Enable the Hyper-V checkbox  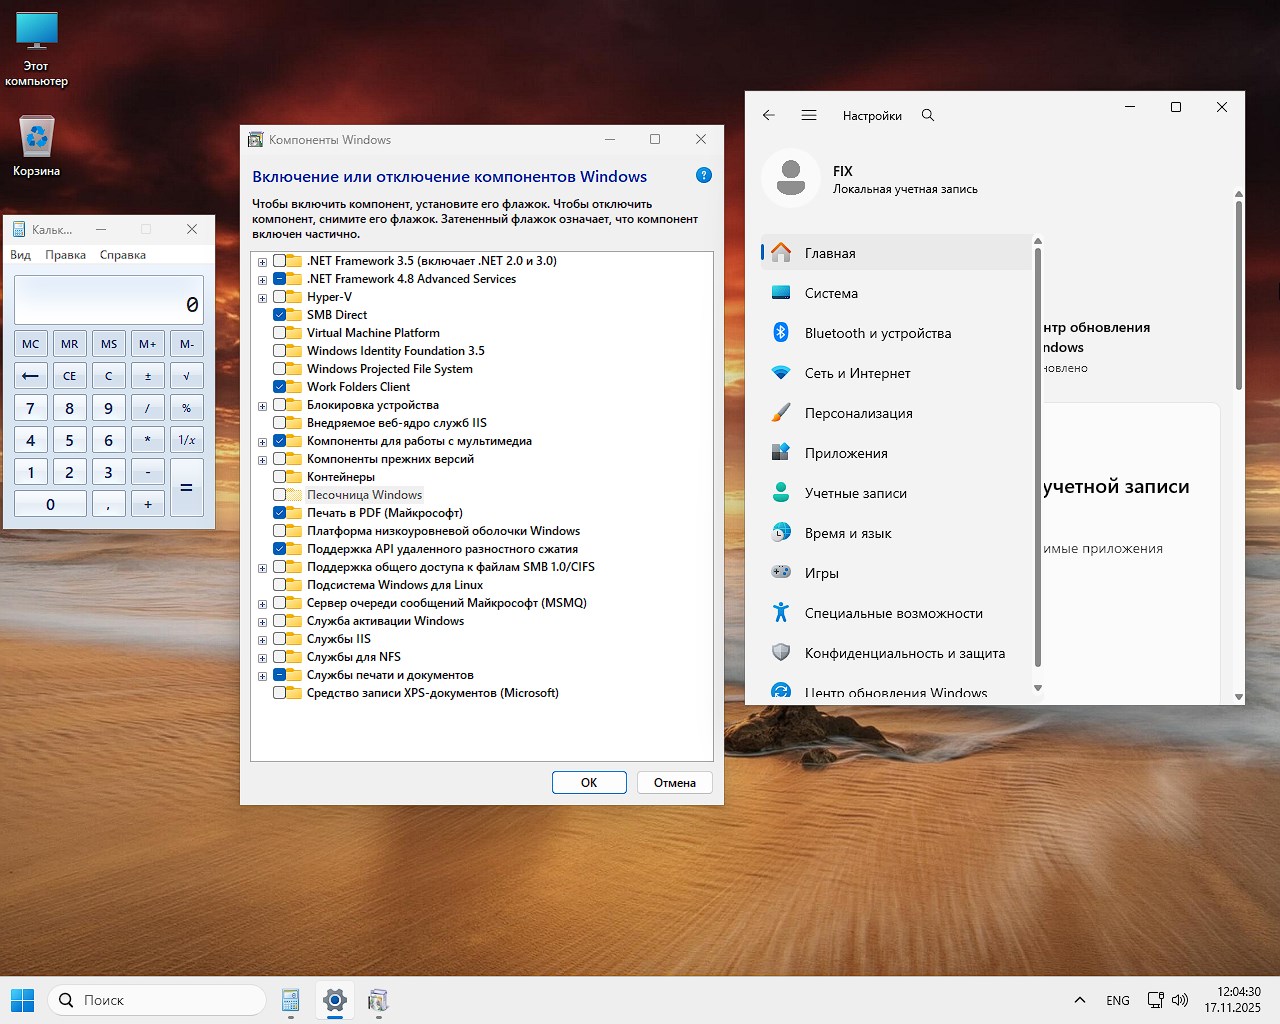click(x=280, y=297)
